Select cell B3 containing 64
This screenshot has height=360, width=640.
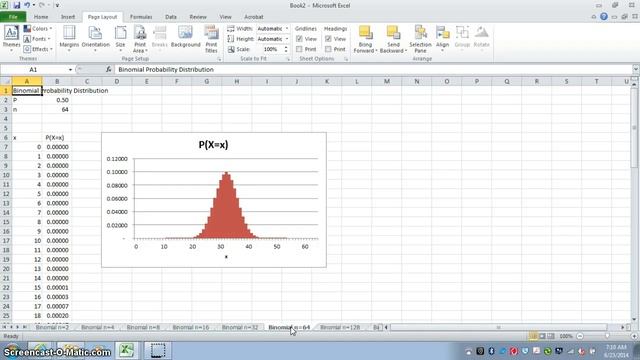(57, 109)
